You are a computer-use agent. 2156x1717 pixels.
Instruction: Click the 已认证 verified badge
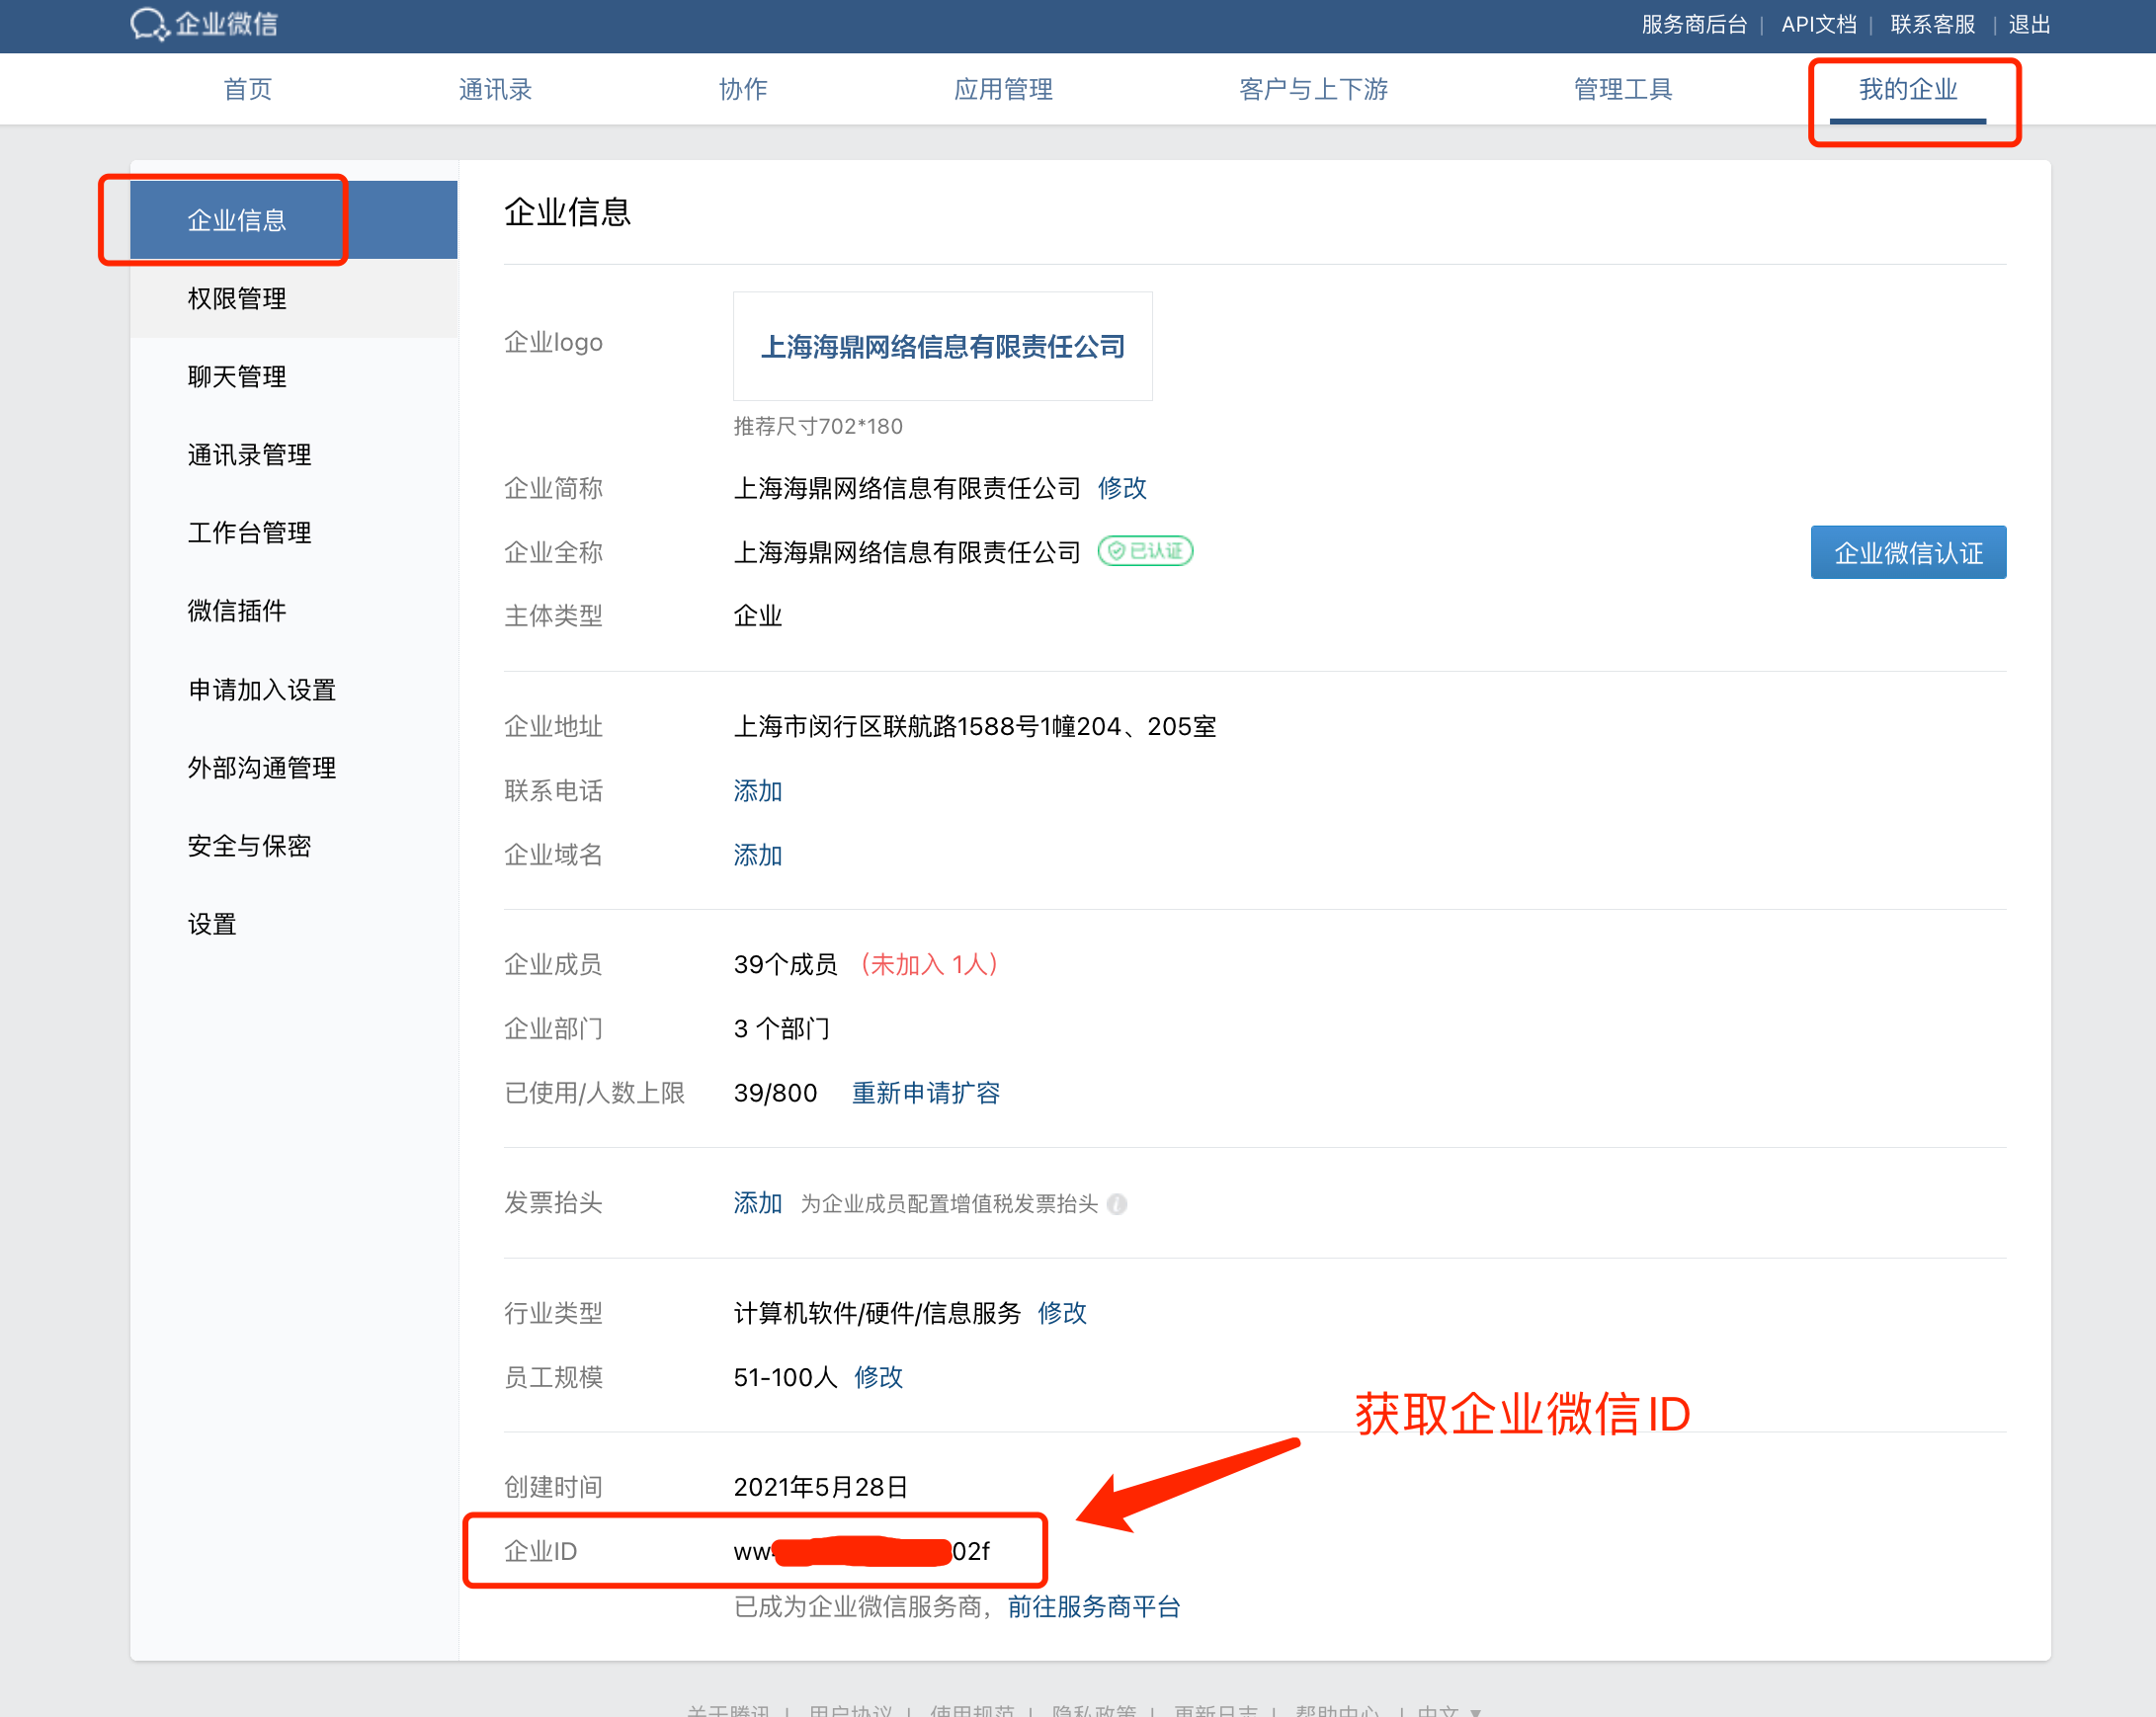[1145, 551]
